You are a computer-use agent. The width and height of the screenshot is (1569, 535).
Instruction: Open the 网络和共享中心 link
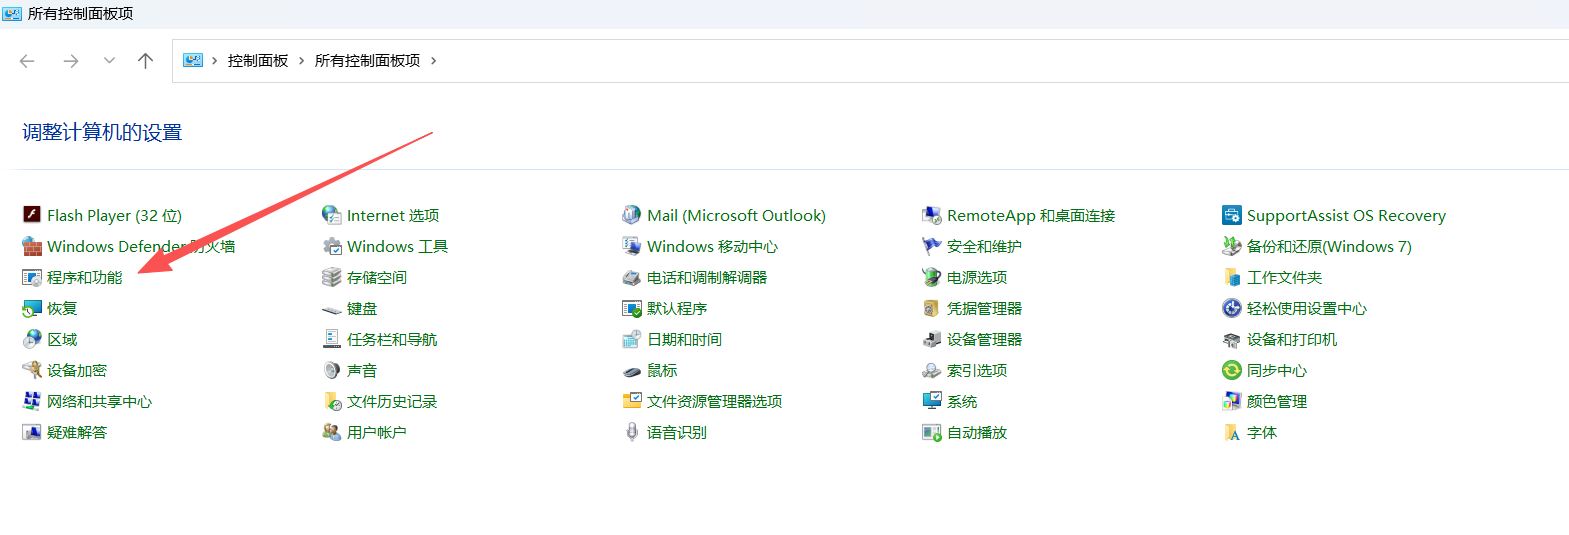click(100, 401)
